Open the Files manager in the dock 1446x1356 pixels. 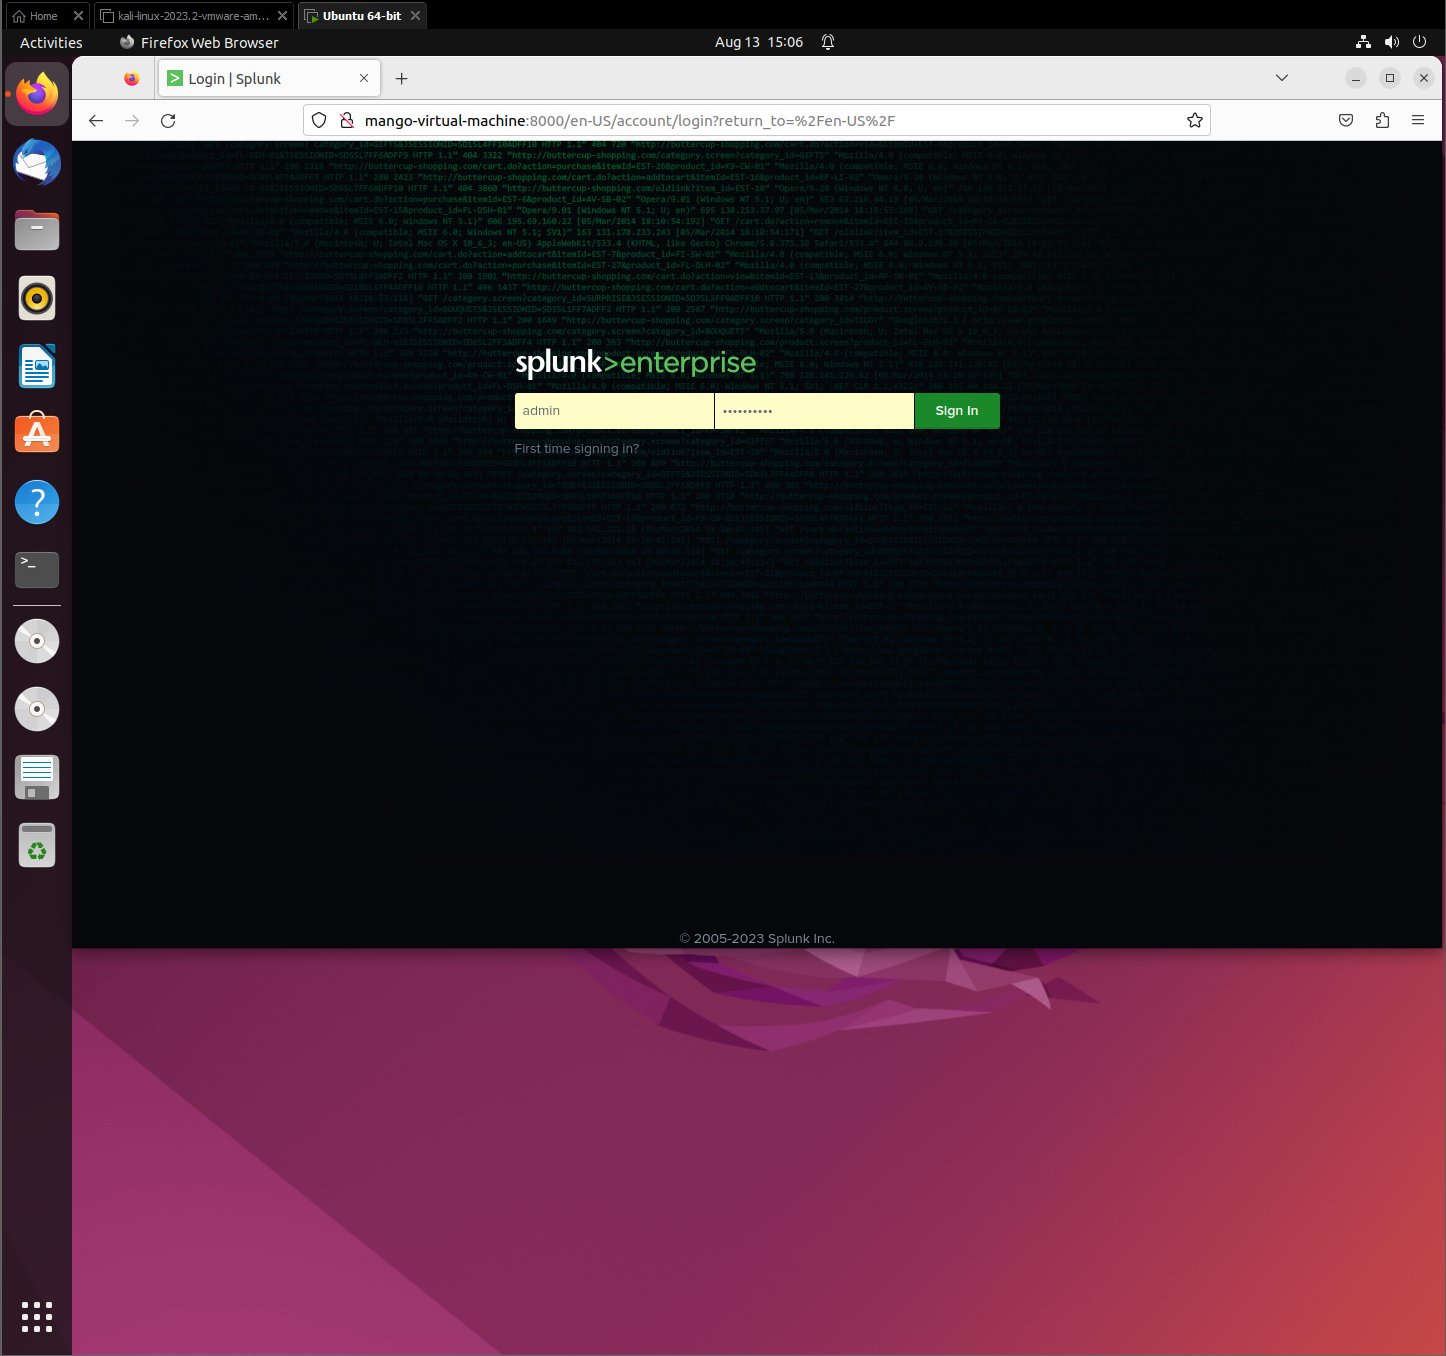point(37,230)
